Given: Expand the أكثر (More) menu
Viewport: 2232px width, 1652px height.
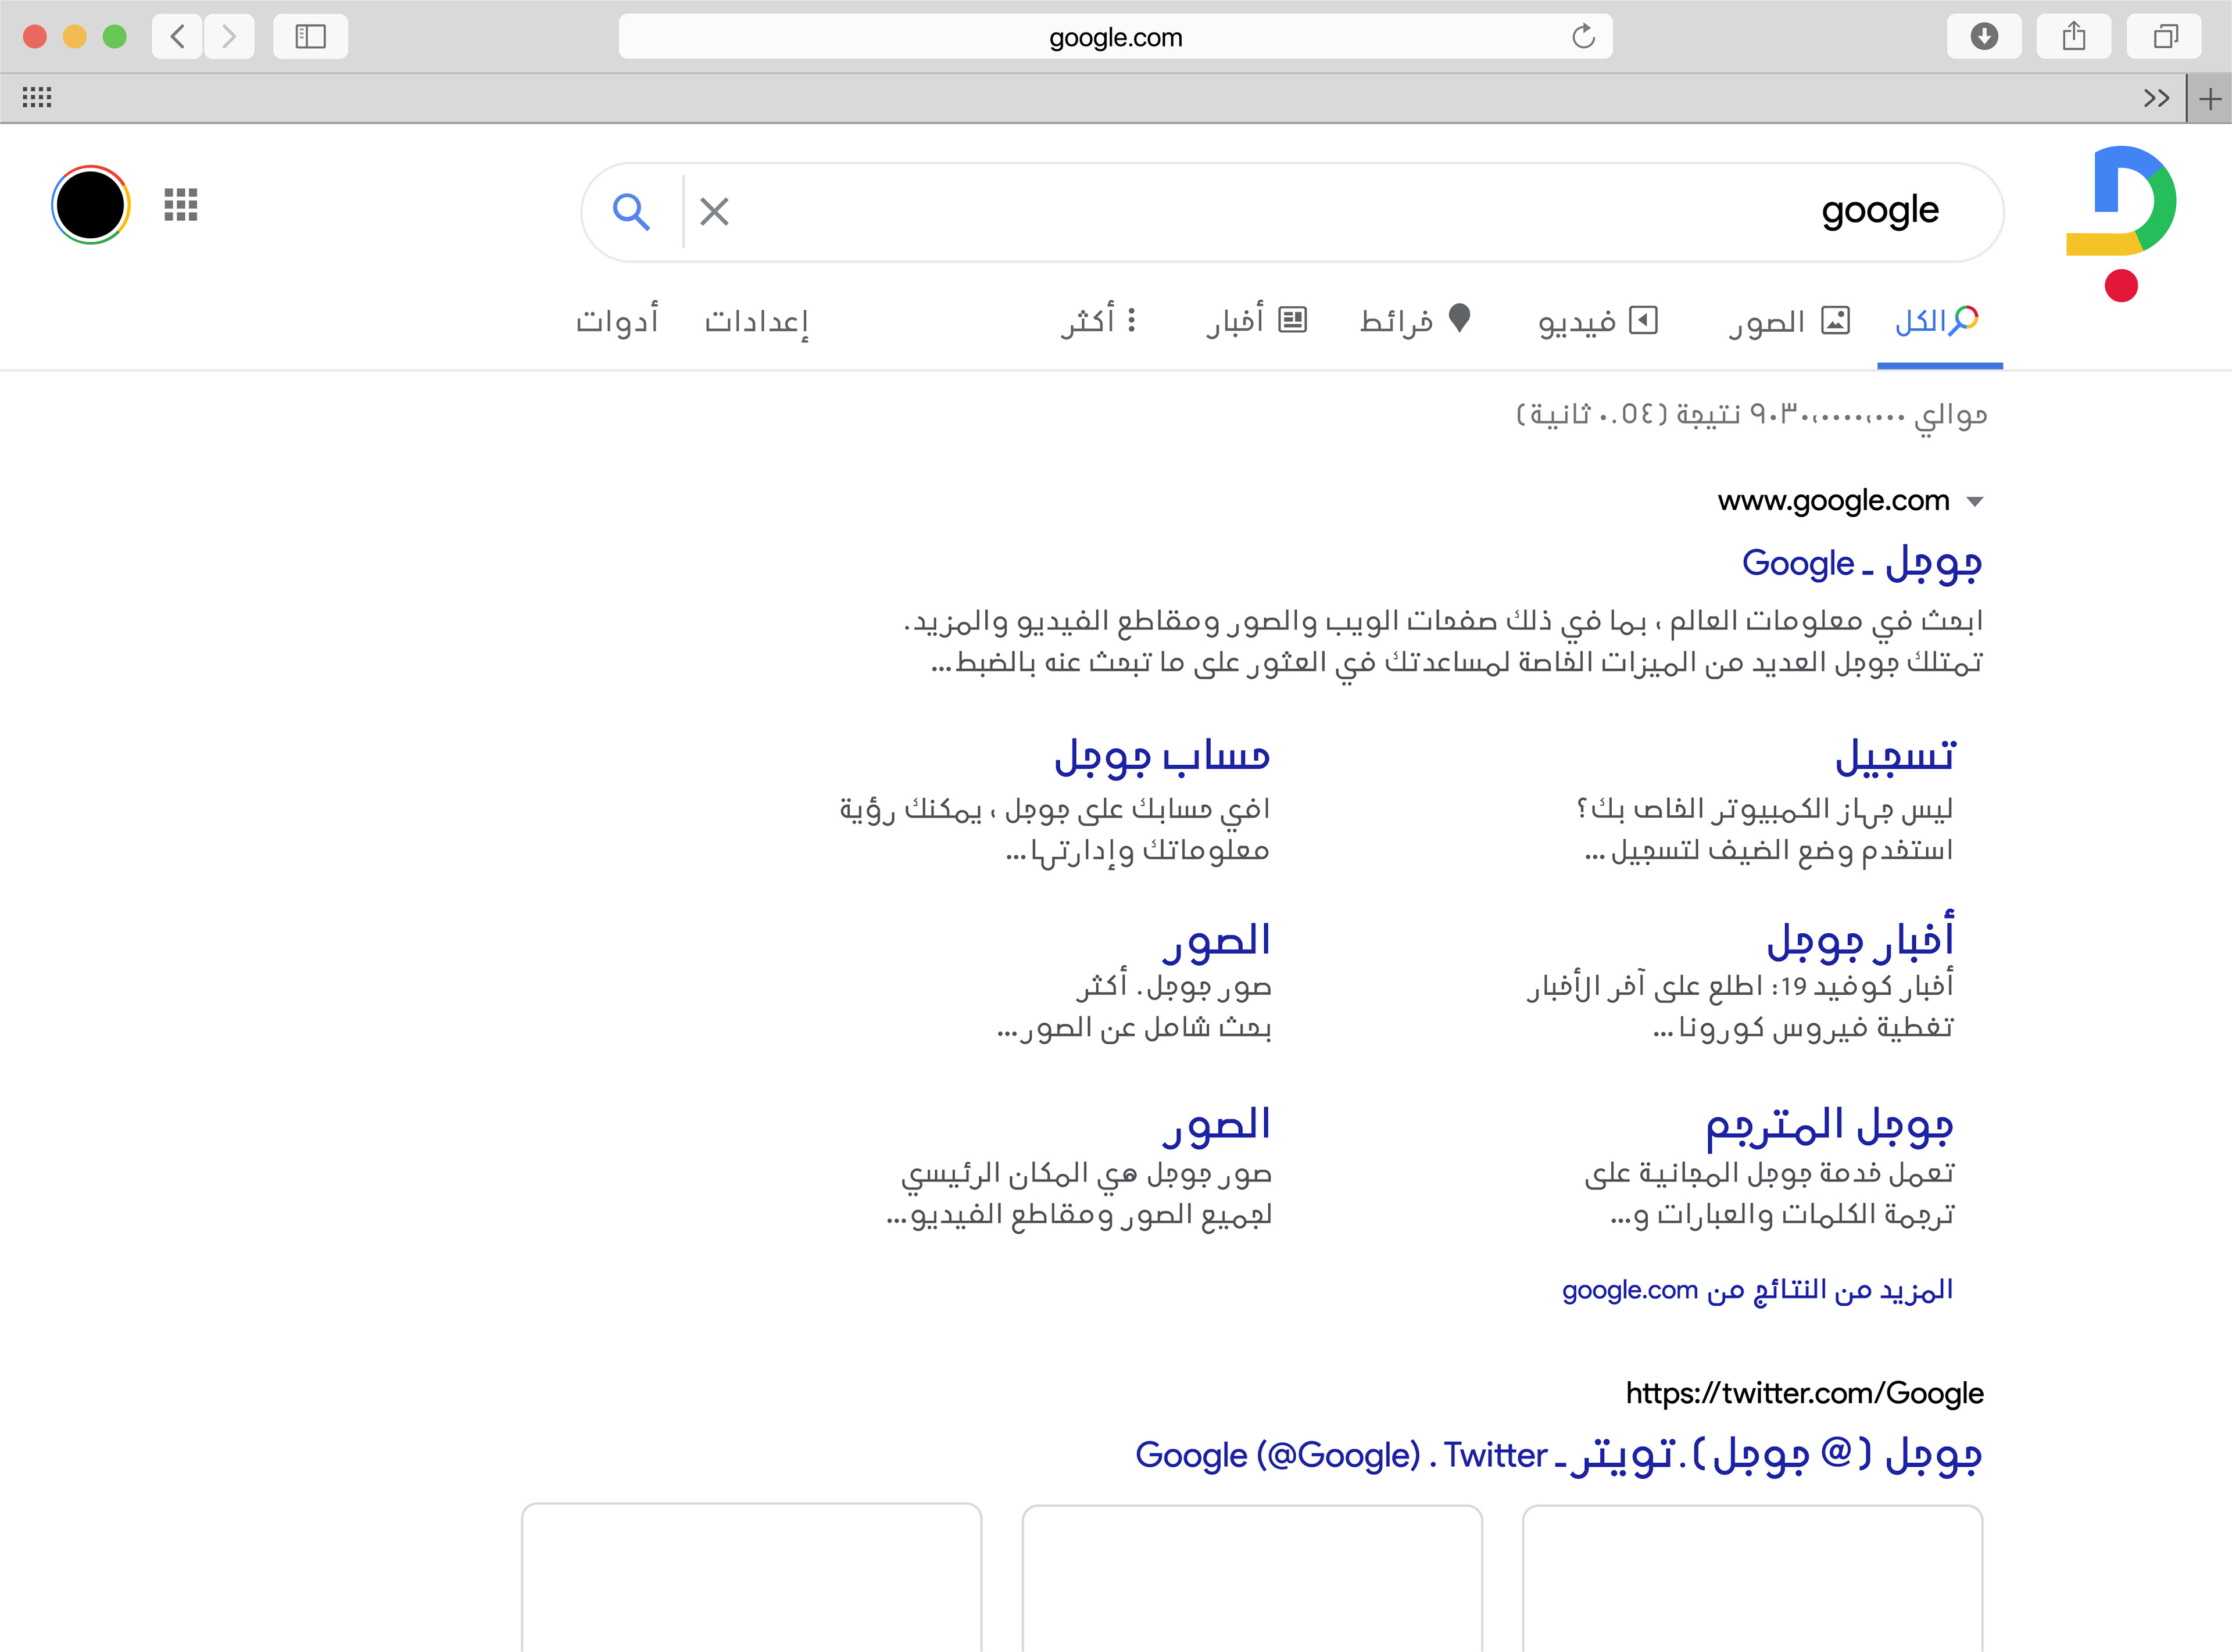Looking at the screenshot, I should coord(1099,321).
